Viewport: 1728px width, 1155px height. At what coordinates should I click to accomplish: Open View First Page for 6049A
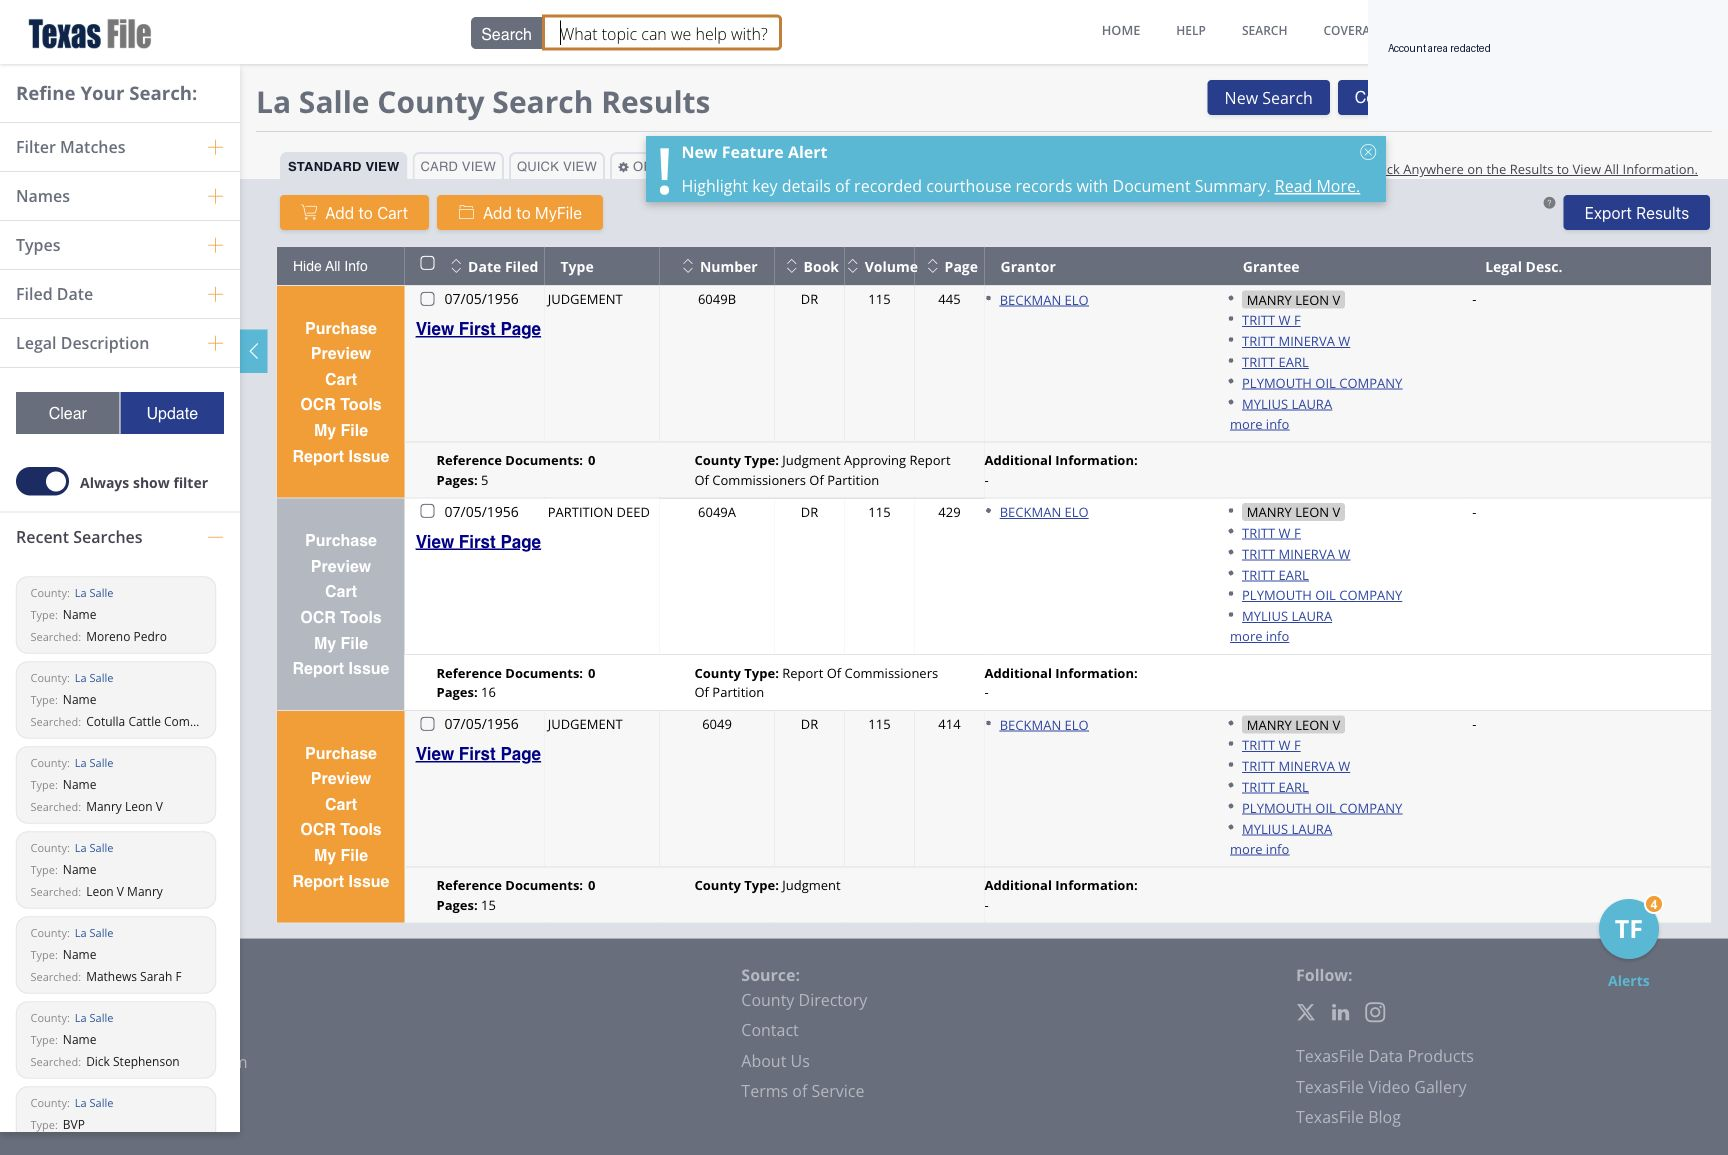pos(478,542)
